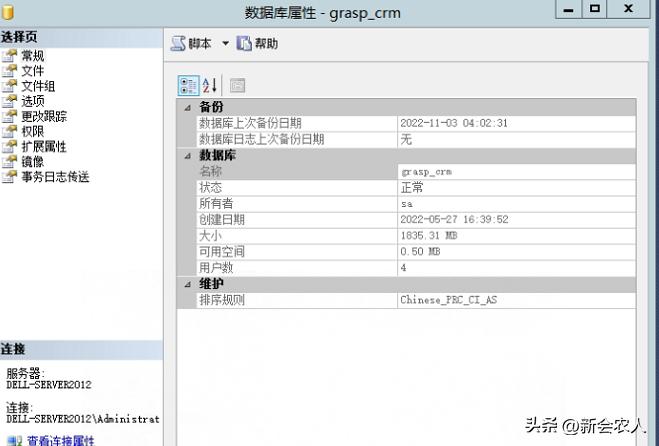Select the 权限 page
This screenshot has width=659, height=446.
pos(33,131)
